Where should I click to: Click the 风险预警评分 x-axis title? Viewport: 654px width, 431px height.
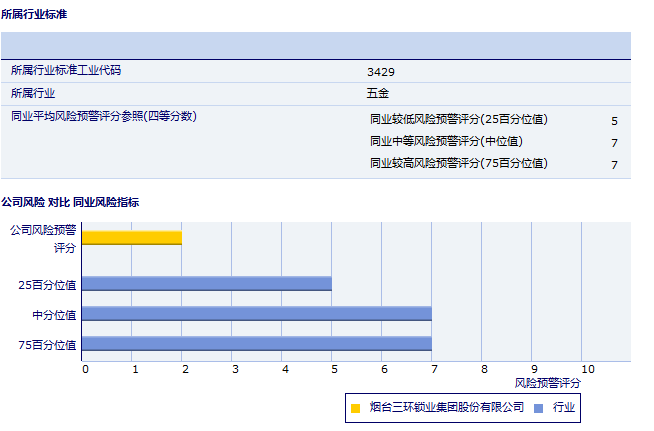[547, 382]
